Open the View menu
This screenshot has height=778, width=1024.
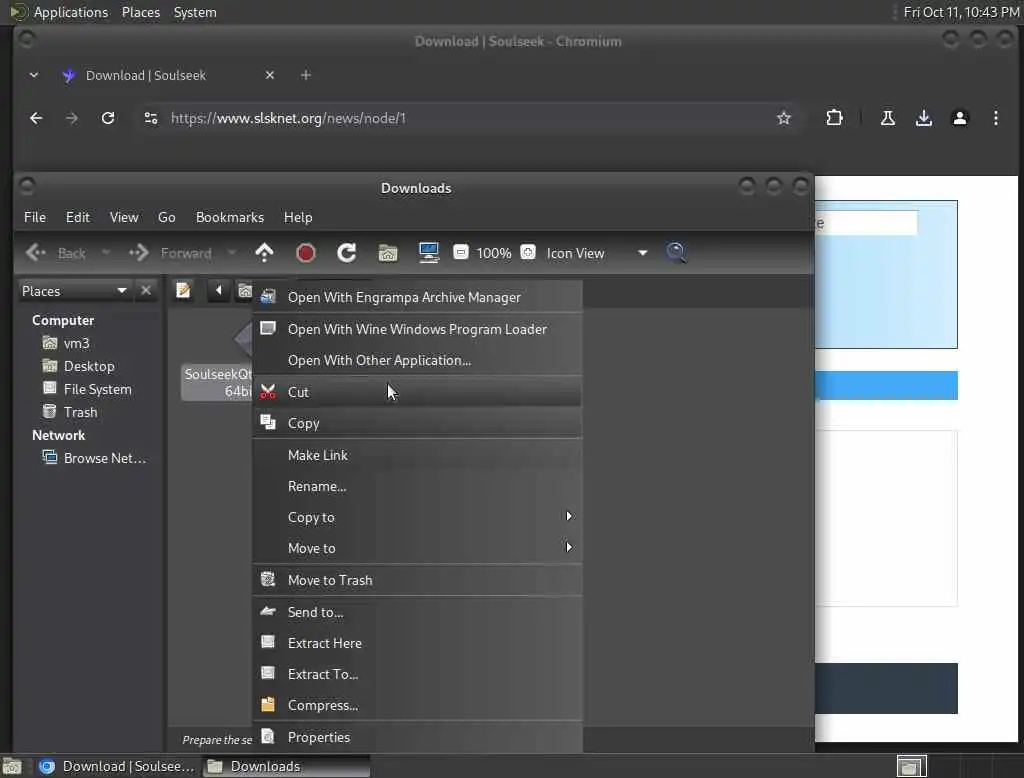(x=123, y=217)
